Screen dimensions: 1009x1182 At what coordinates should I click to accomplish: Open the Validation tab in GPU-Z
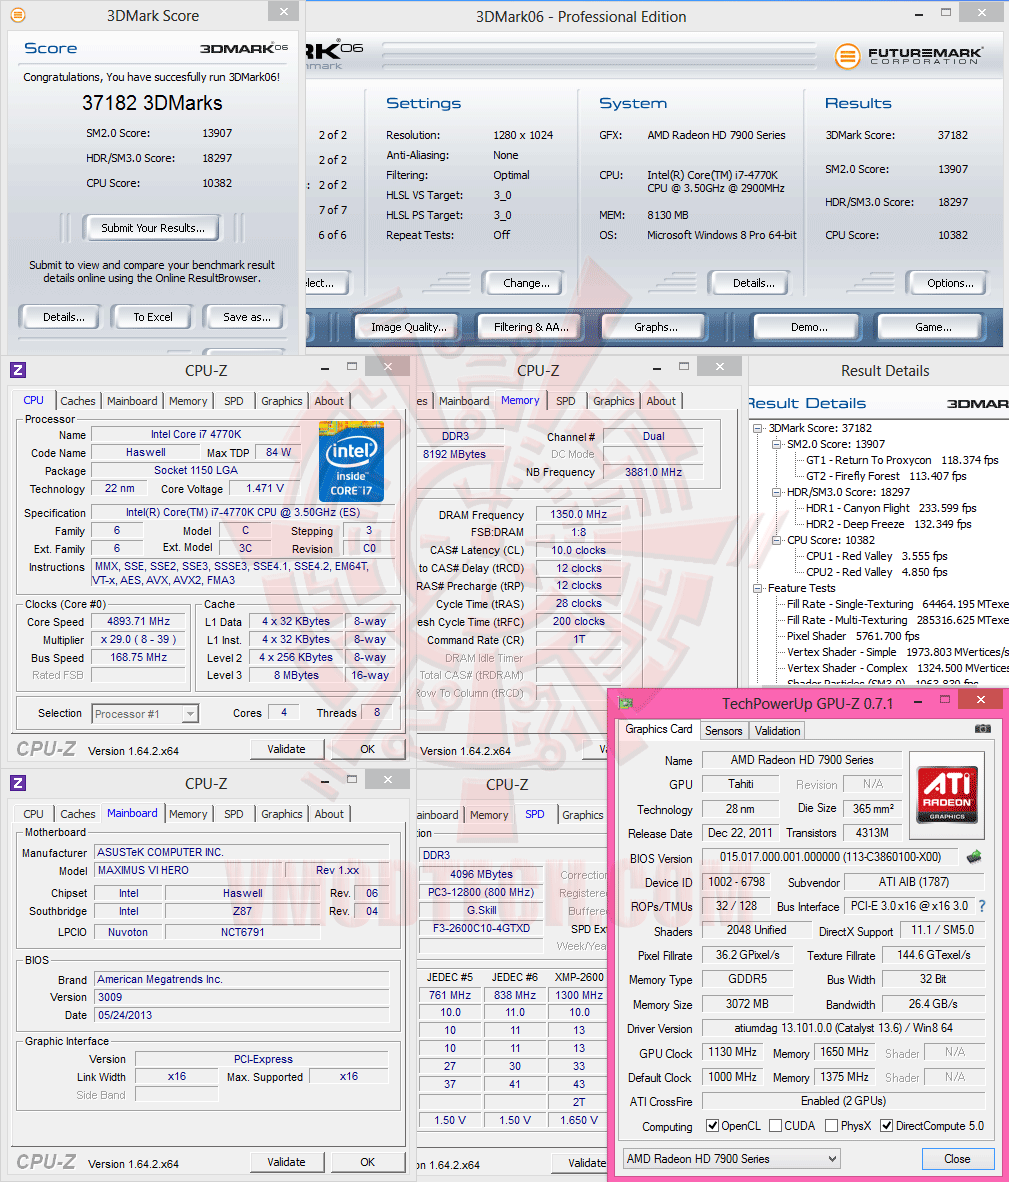[778, 730]
